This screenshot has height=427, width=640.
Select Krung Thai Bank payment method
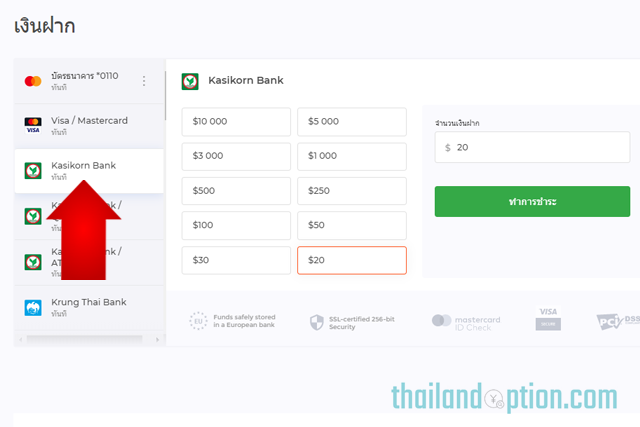click(x=89, y=307)
